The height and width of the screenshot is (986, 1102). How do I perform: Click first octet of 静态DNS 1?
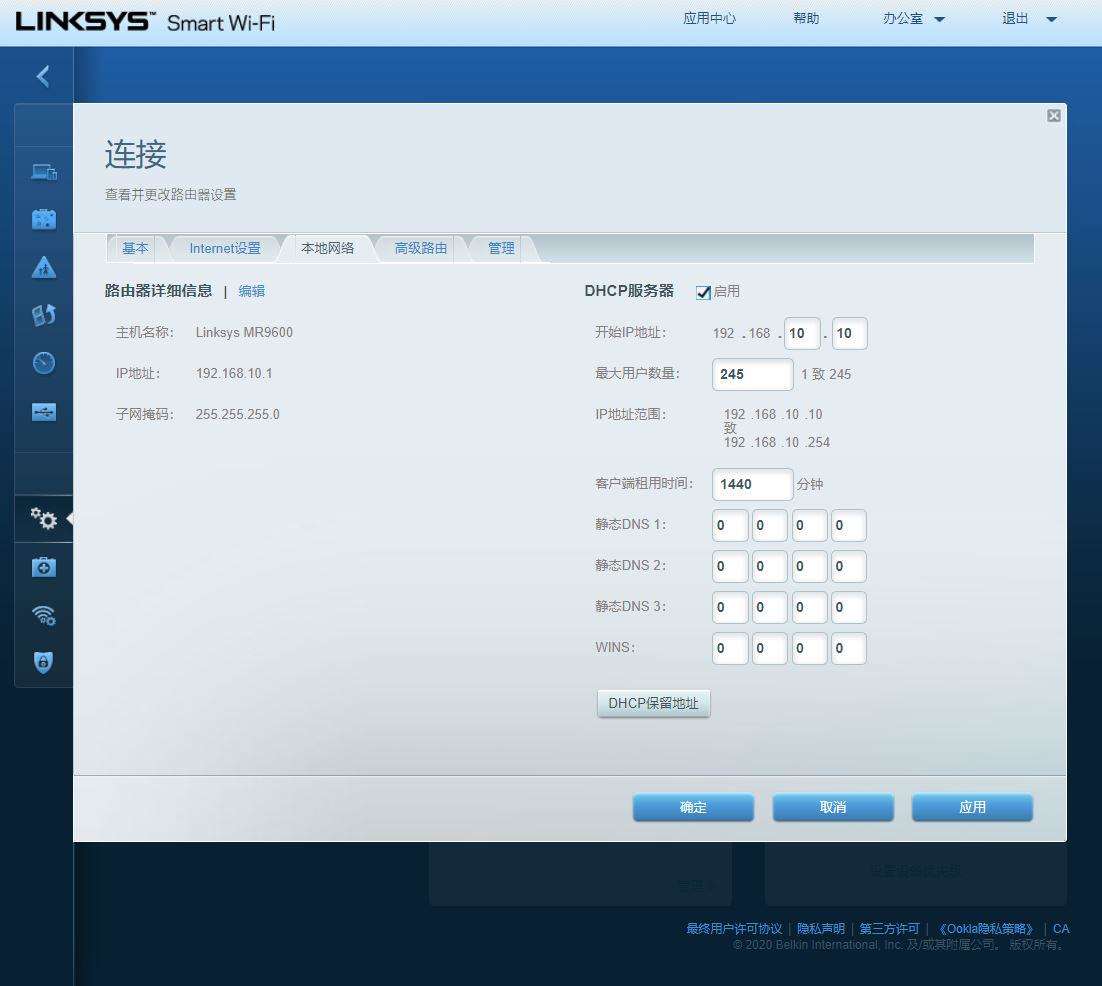pos(730,526)
